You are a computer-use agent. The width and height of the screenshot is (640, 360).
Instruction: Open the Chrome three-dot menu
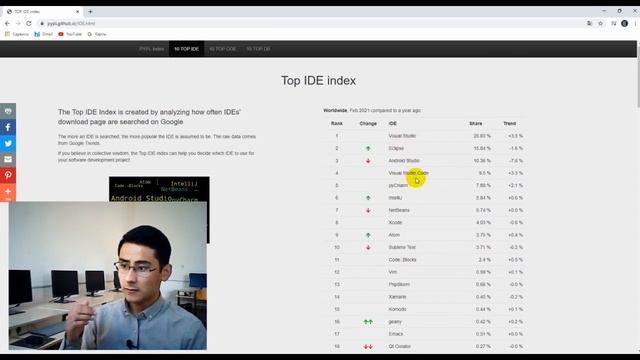[x=636, y=23]
